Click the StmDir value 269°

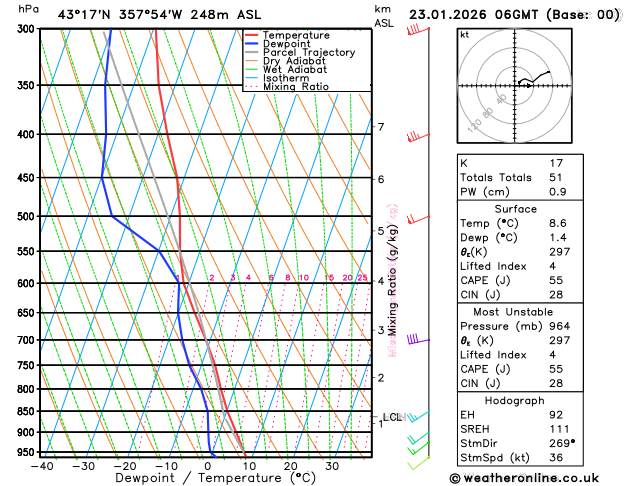click(562, 443)
